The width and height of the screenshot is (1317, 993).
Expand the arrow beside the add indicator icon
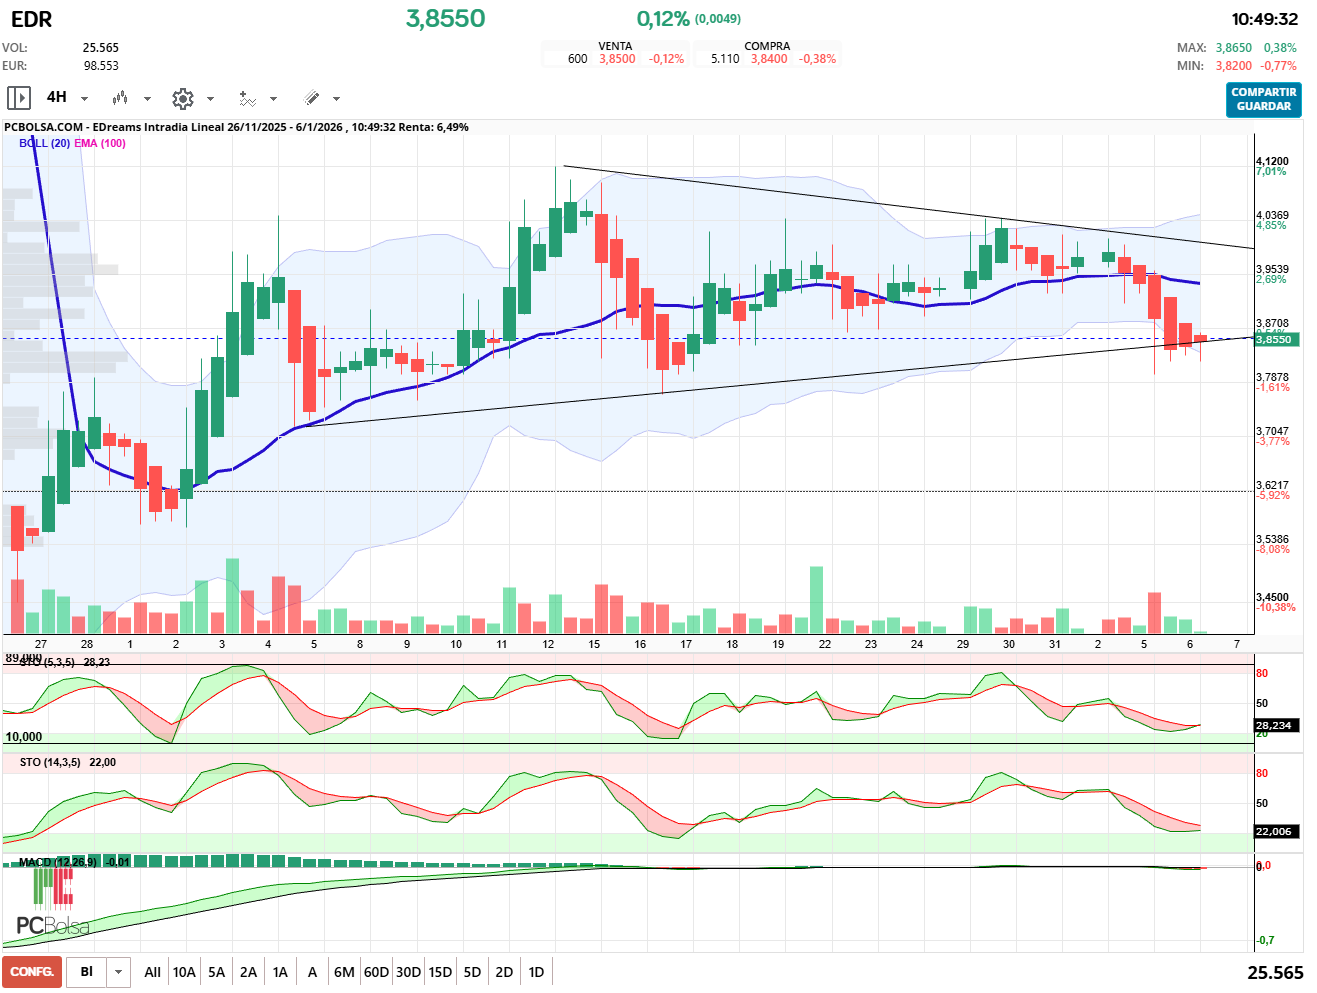pos(274,99)
